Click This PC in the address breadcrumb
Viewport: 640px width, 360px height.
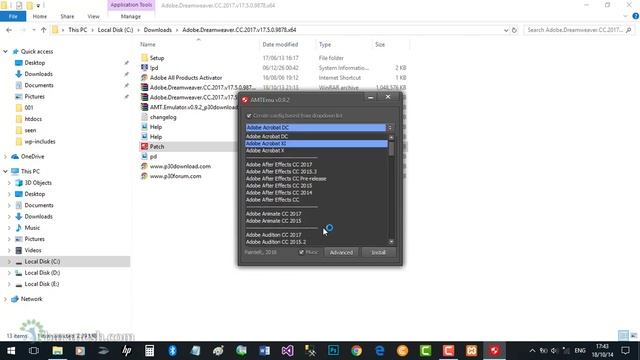(78, 30)
